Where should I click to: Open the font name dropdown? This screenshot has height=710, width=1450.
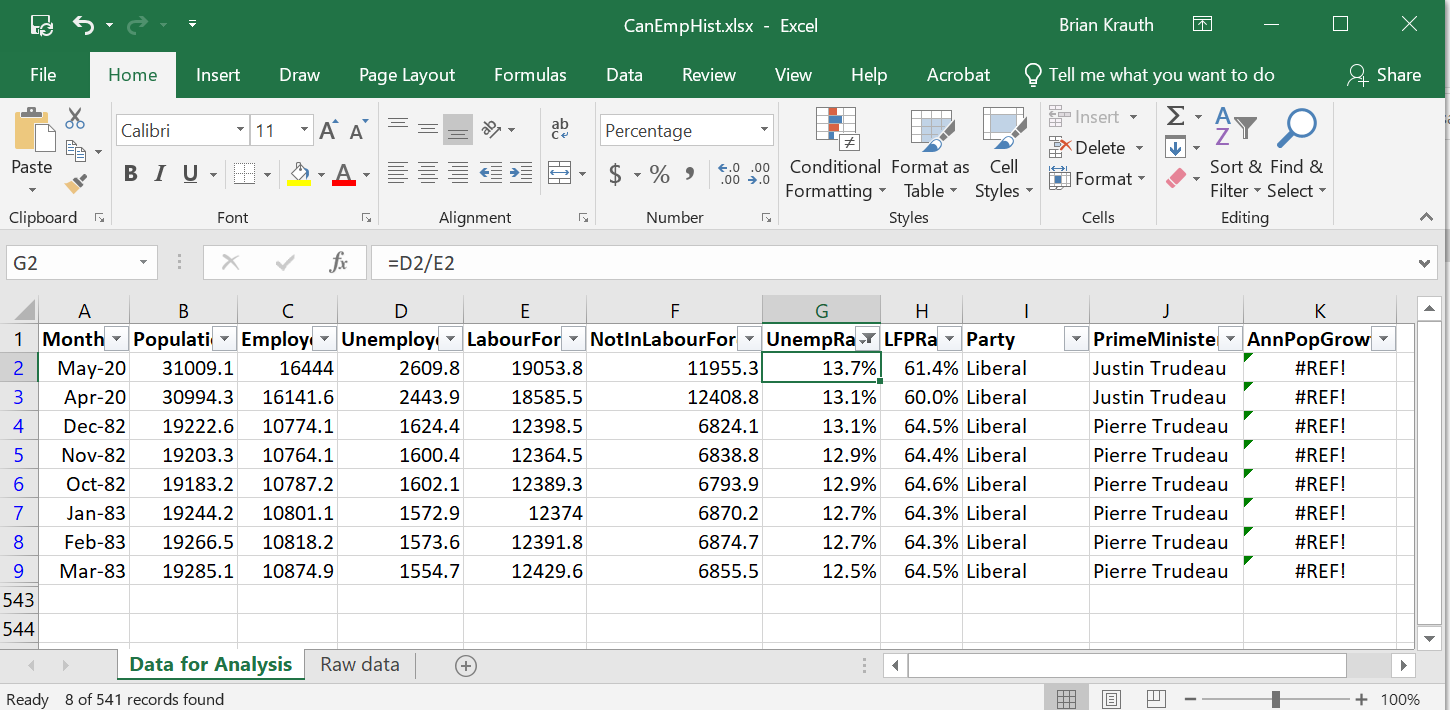tap(240, 129)
